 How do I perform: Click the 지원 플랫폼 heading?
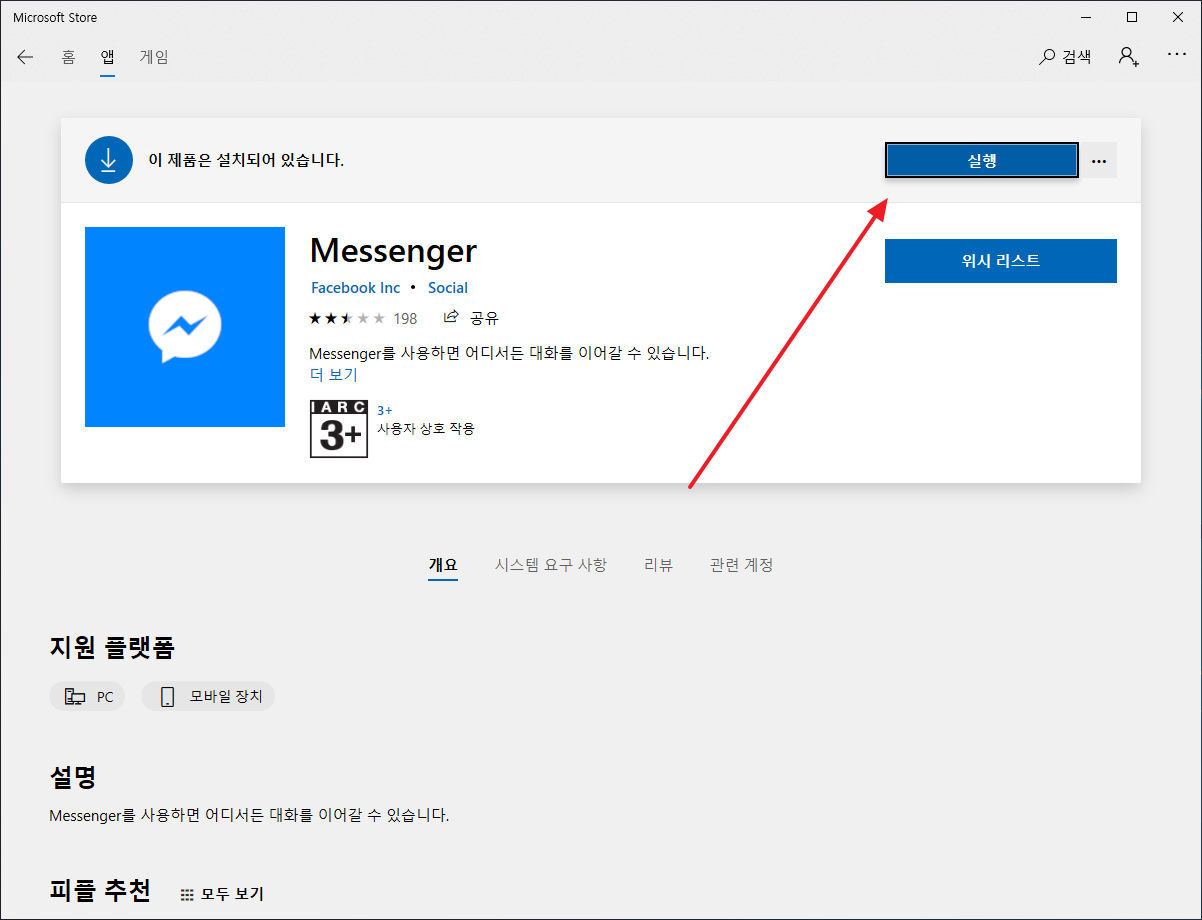[112, 648]
